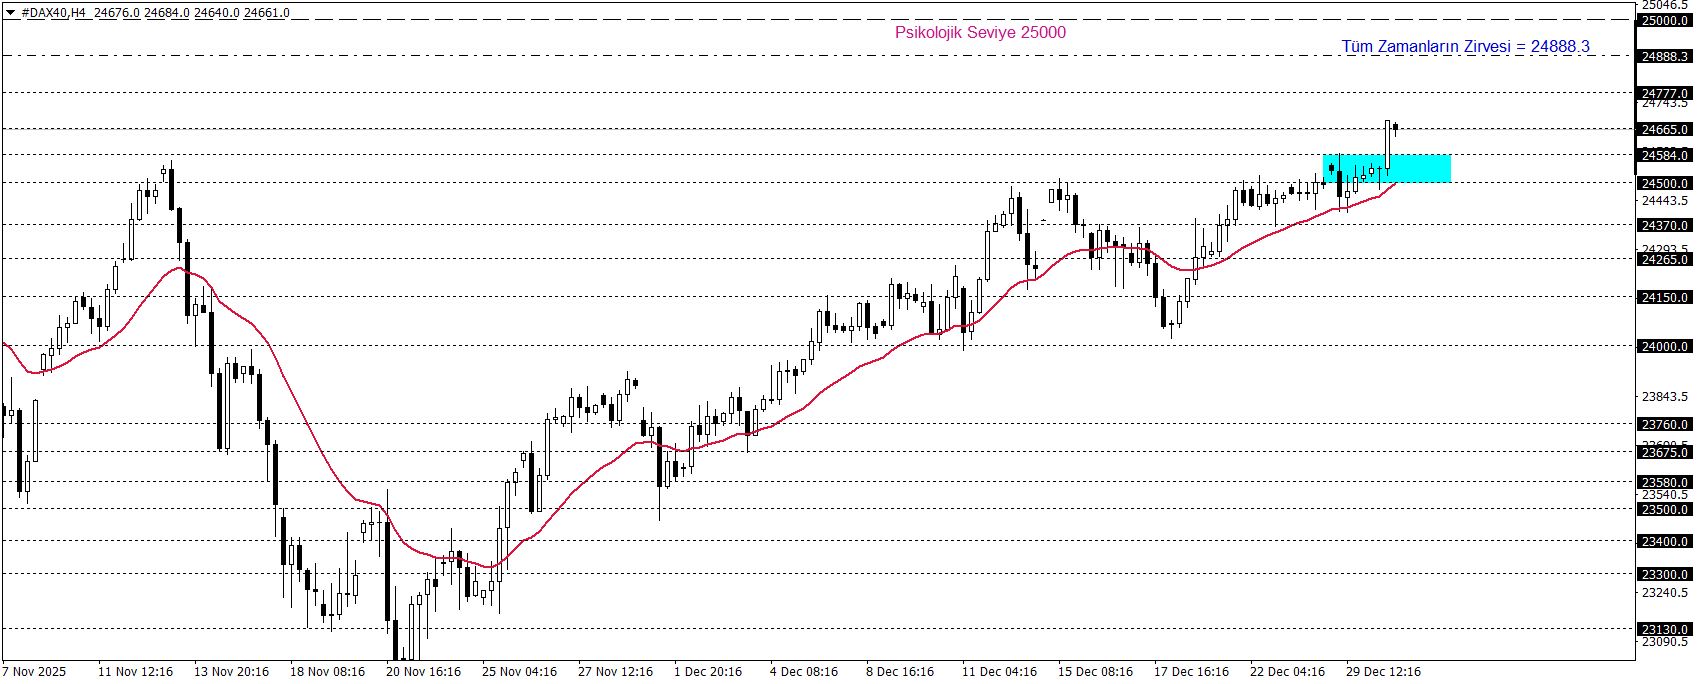Click the 24265.0 price level label
Image resolution: width=1699 pixels, height=684 pixels.
pos(1665,259)
